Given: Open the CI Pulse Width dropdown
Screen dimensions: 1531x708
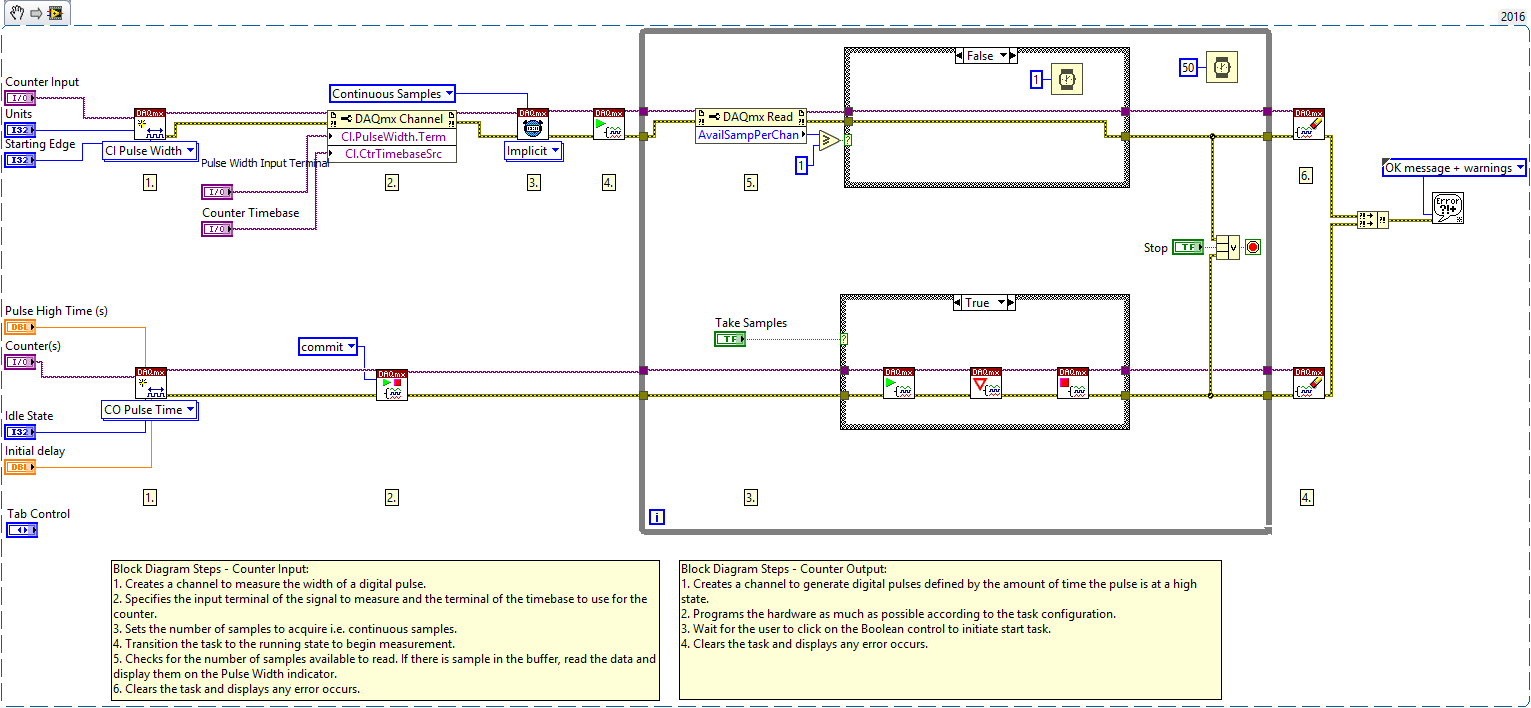Looking at the screenshot, I should [x=149, y=151].
